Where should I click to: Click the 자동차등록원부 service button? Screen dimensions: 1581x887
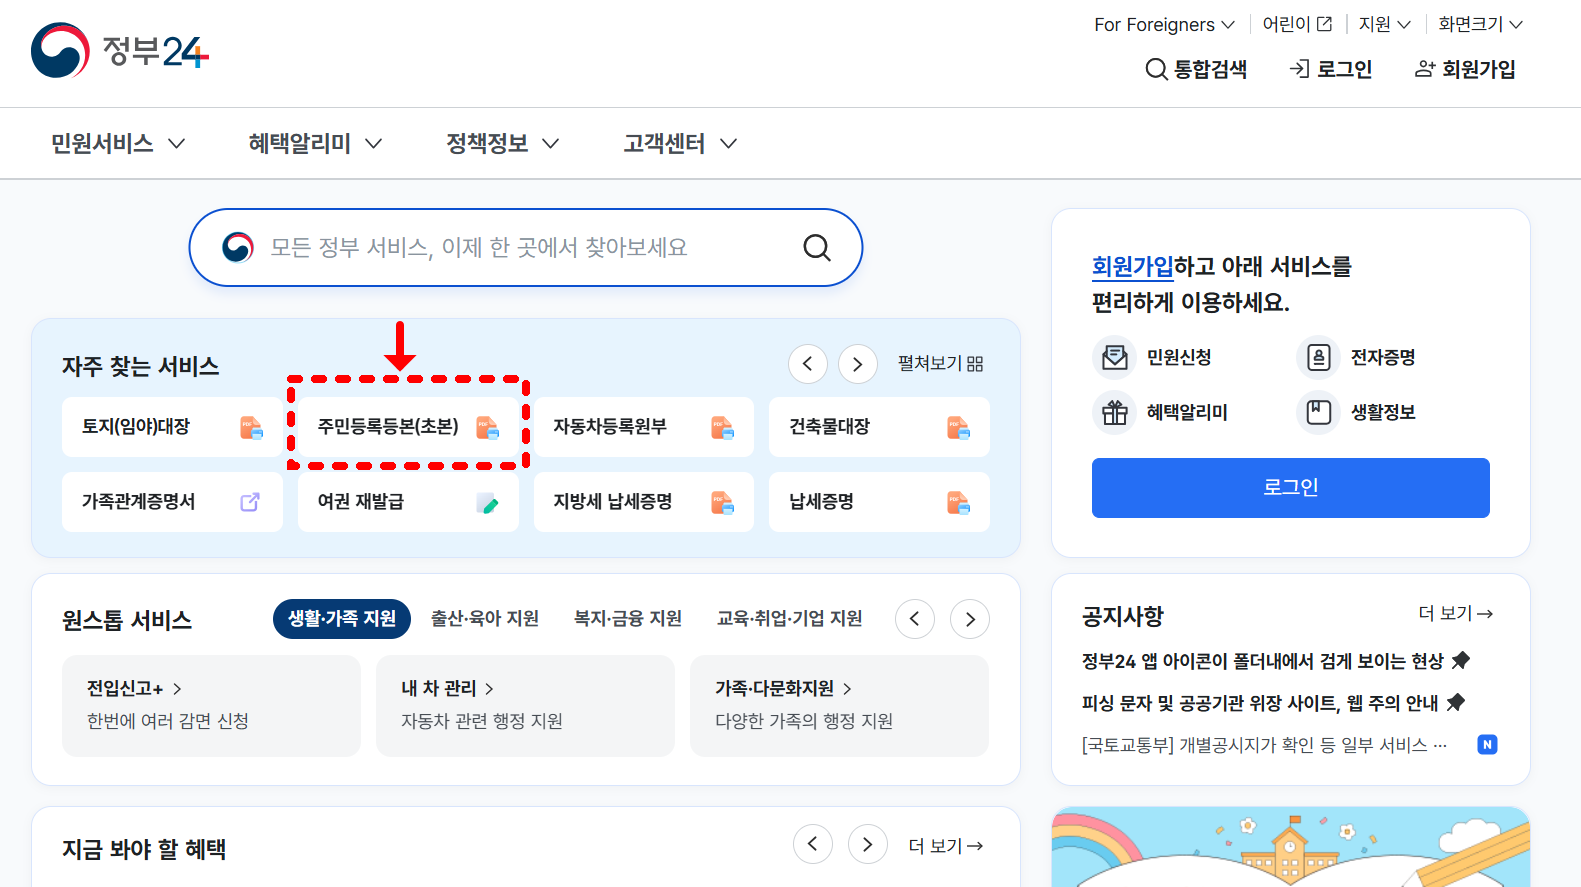click(644, 427)
